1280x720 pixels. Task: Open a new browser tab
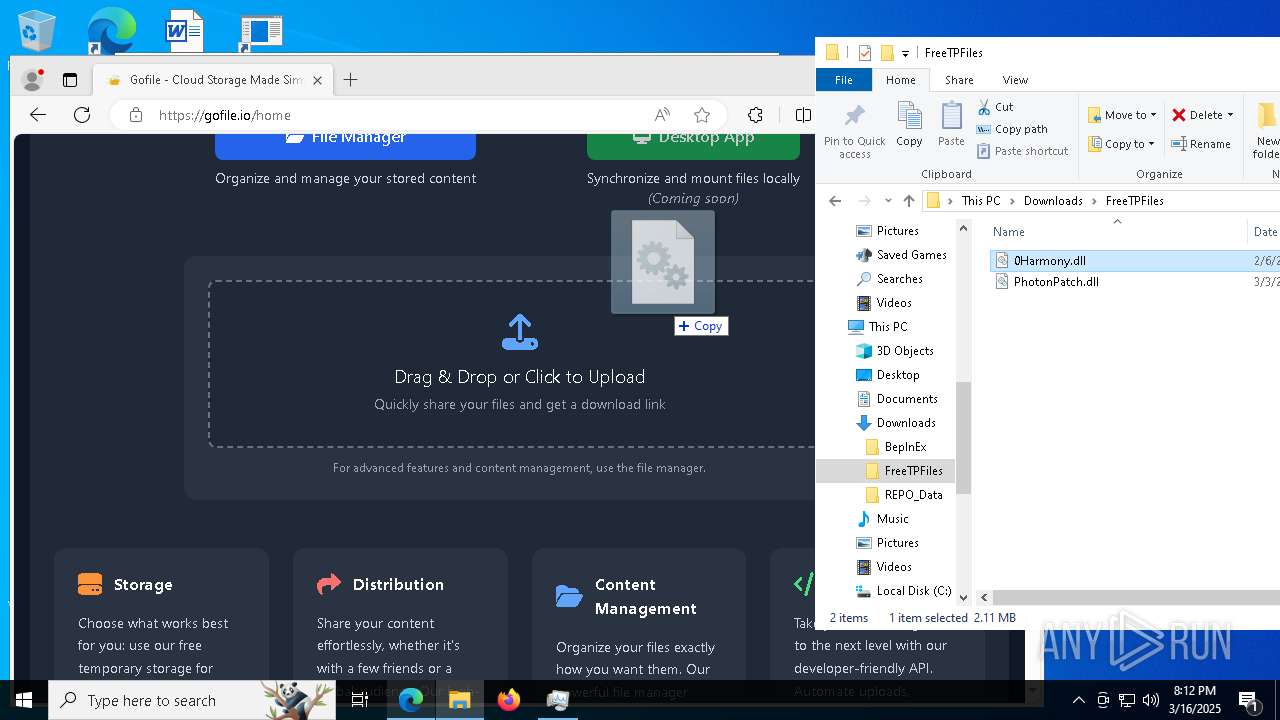350,80
